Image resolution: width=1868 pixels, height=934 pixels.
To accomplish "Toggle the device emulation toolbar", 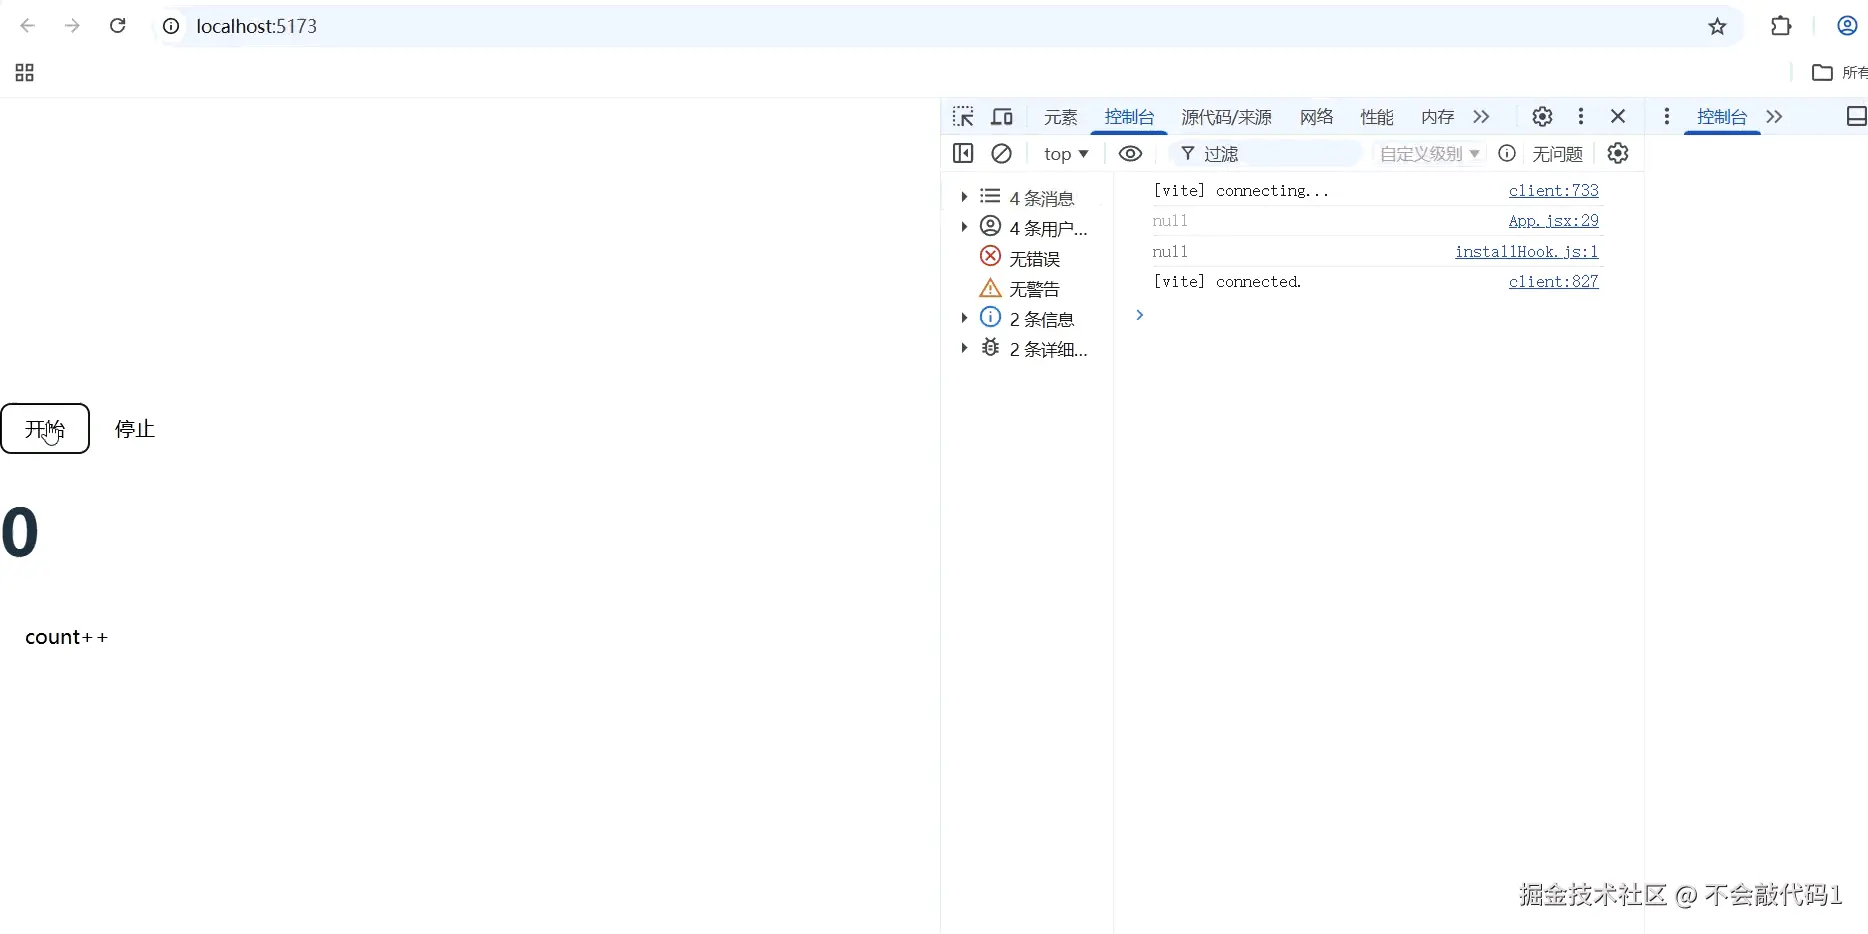I will tap(1001, 116).
